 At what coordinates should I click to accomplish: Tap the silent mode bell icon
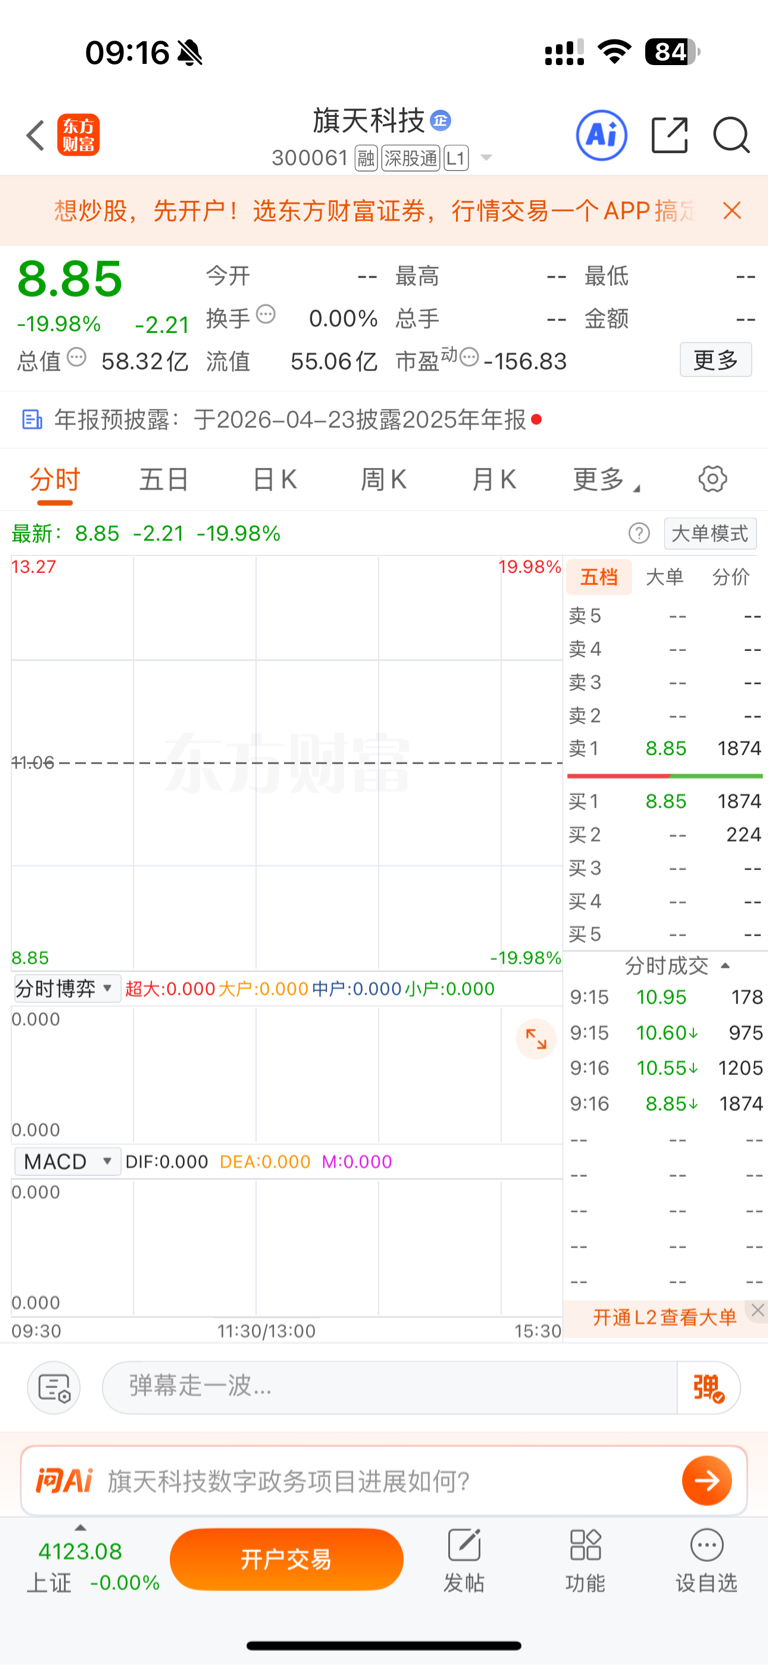189,53
